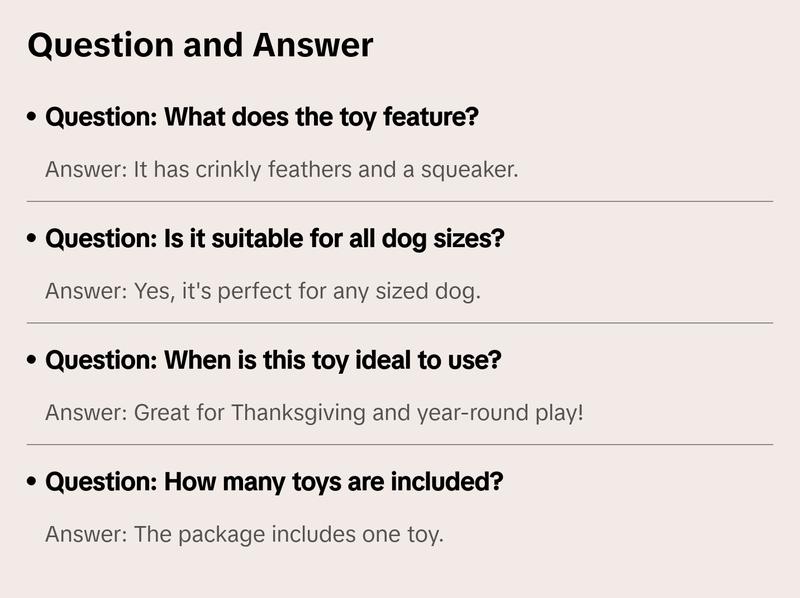Click the answer 'The package includes one toy'
Screen dimensions: 800x598
click(244, 535)
